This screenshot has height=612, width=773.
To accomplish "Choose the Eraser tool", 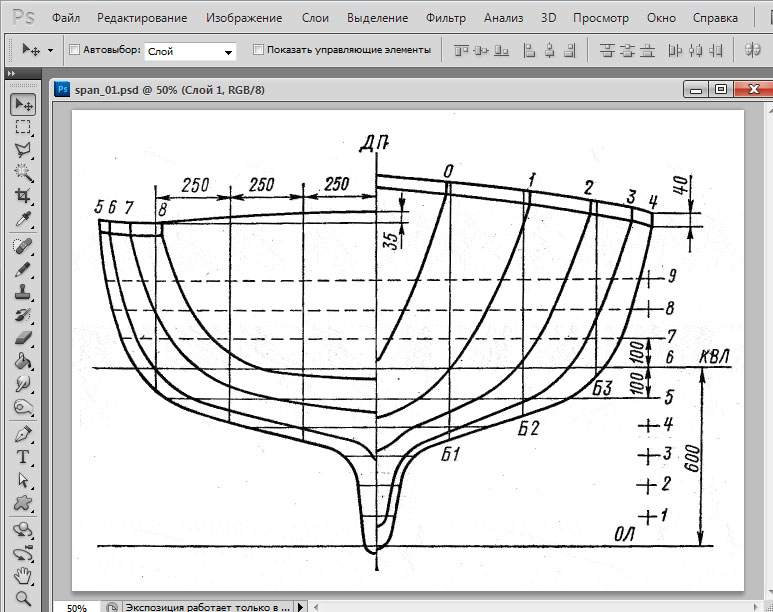I will [22, 339].
